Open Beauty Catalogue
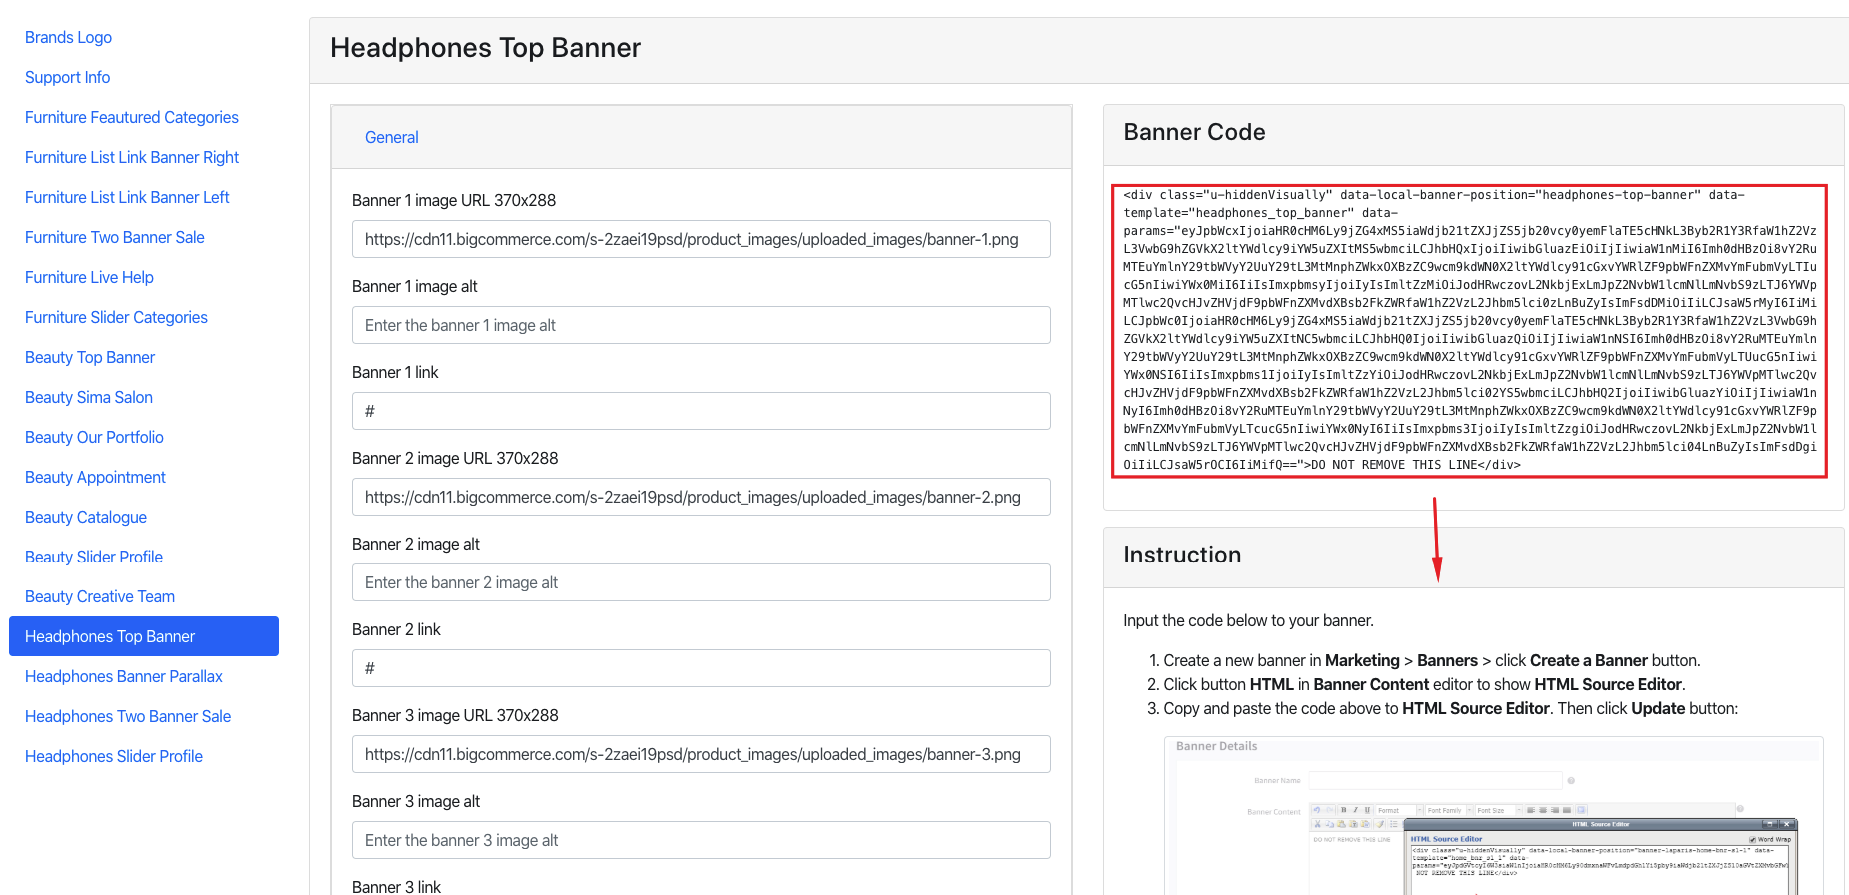The height and width of the screenshot is (895, 1849). (x=86, y=517)
